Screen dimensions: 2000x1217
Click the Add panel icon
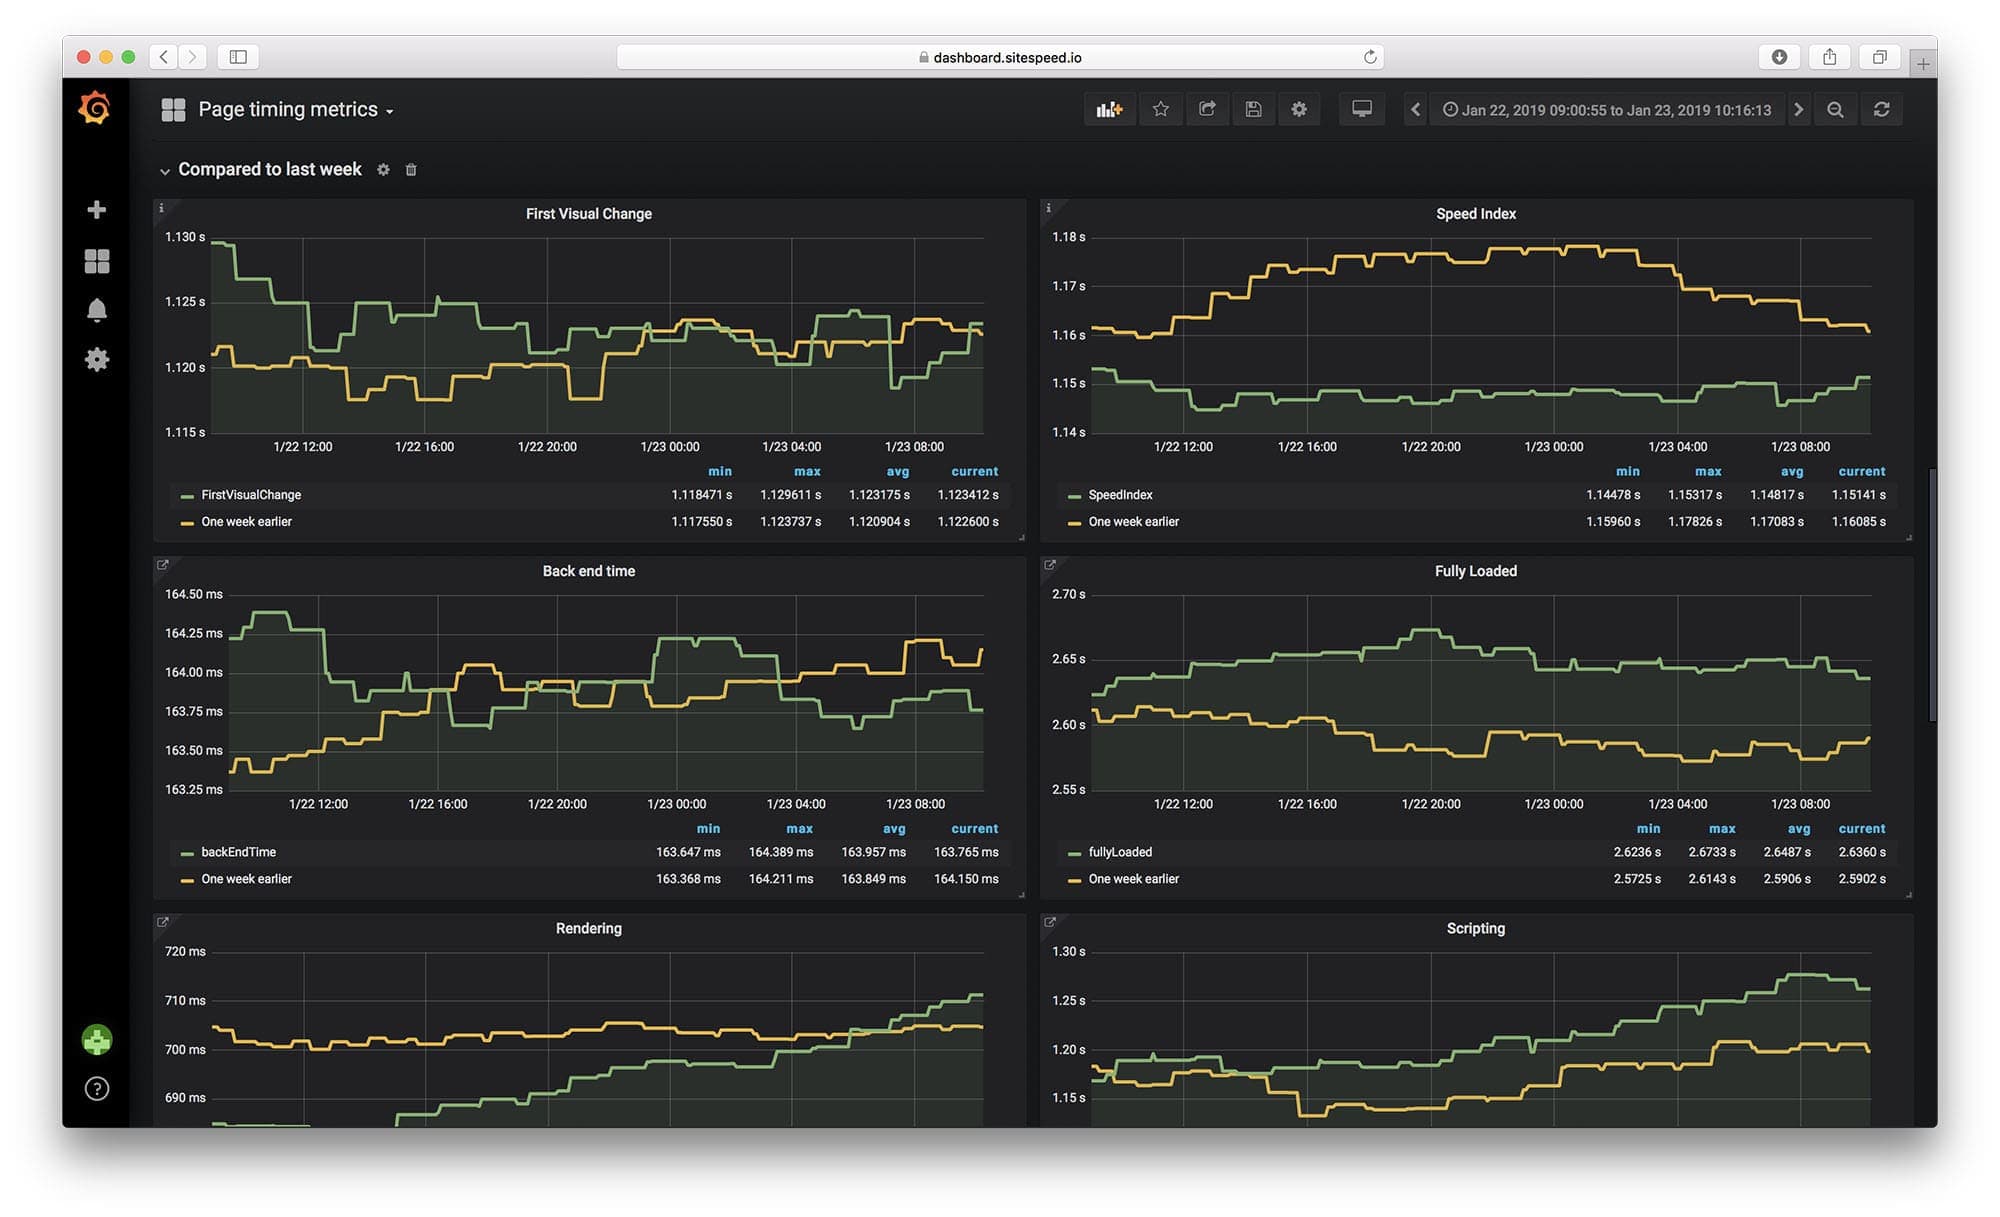[x=1109, y=110]
